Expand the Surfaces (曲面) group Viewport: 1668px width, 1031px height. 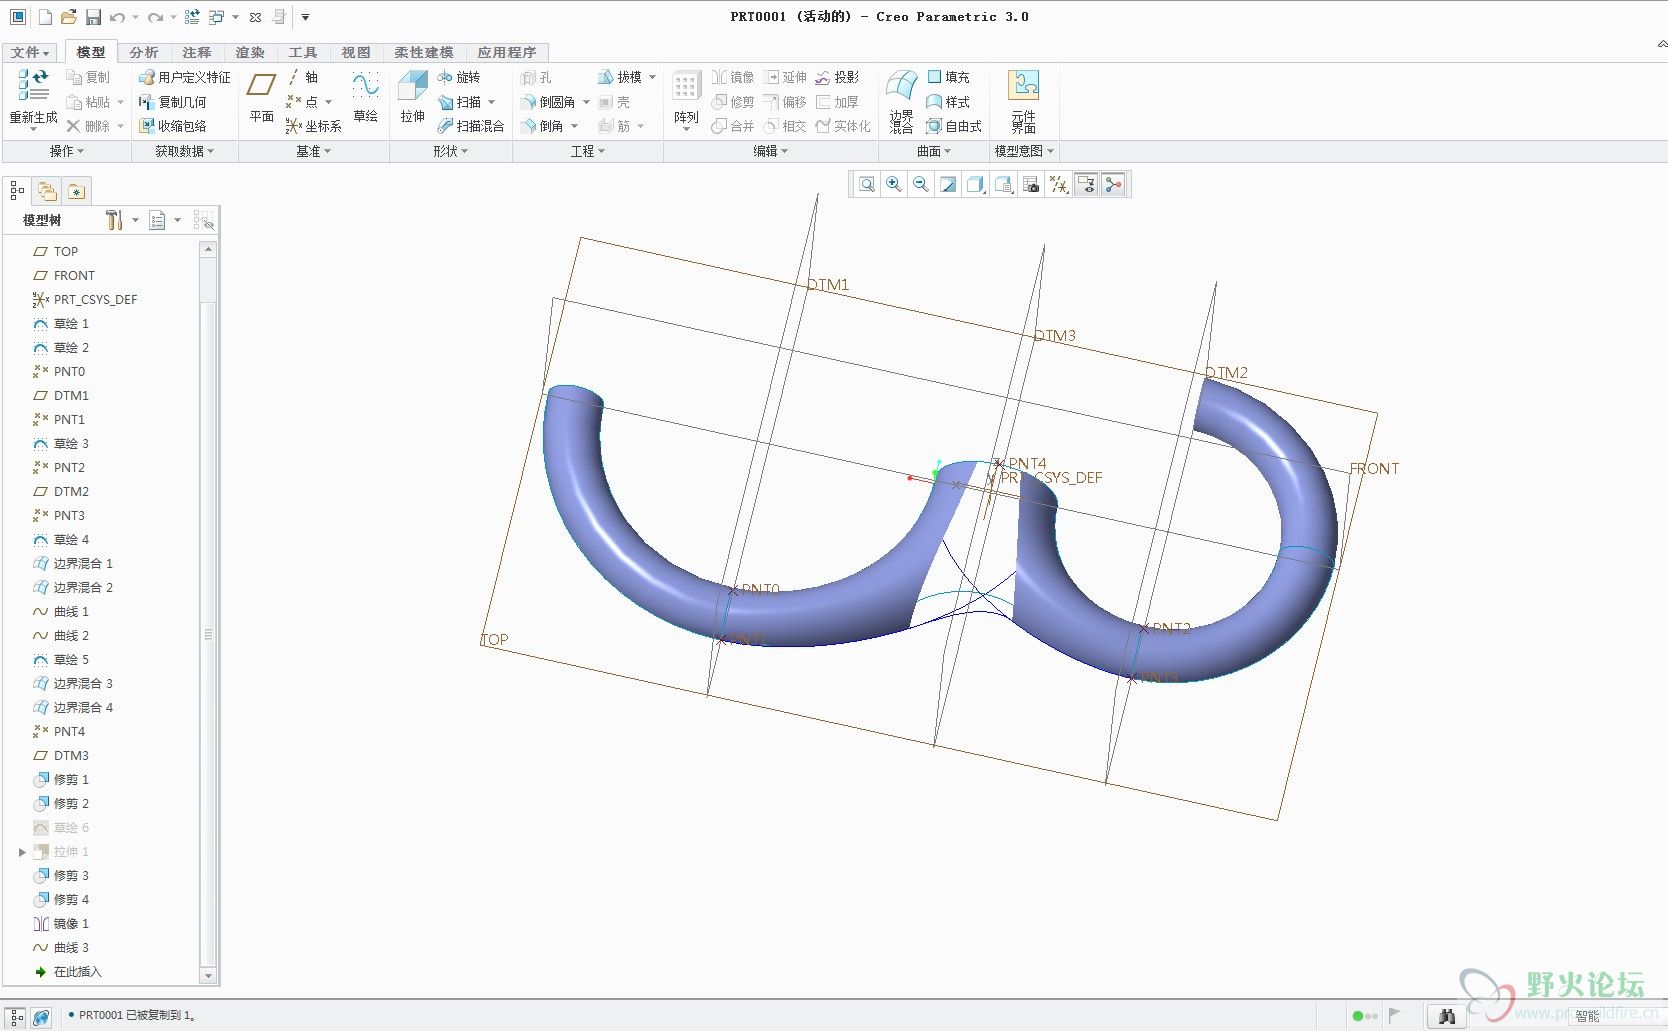tap(934, 151)
